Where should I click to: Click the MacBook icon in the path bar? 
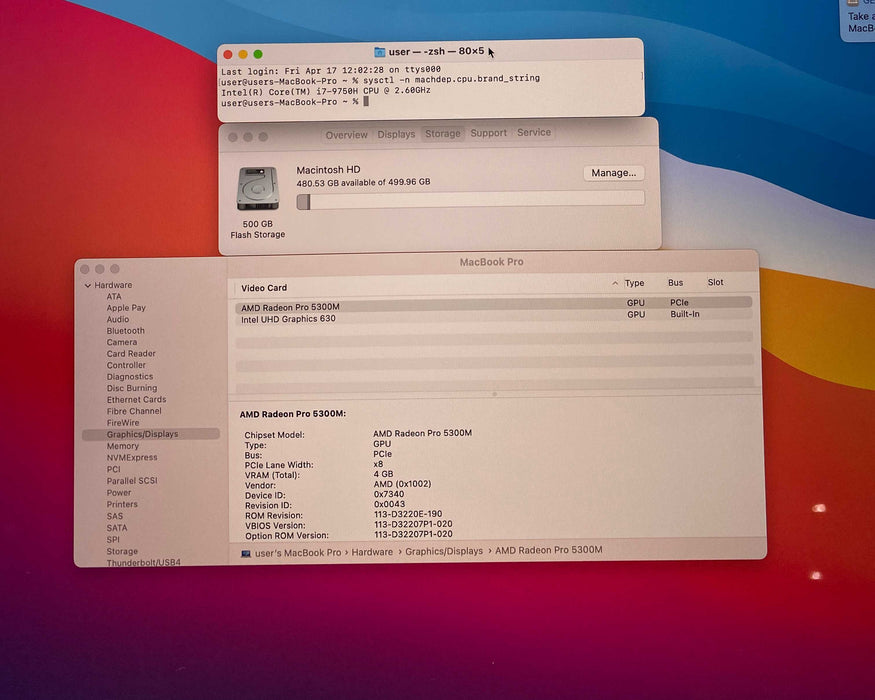[x=246, y=553]
